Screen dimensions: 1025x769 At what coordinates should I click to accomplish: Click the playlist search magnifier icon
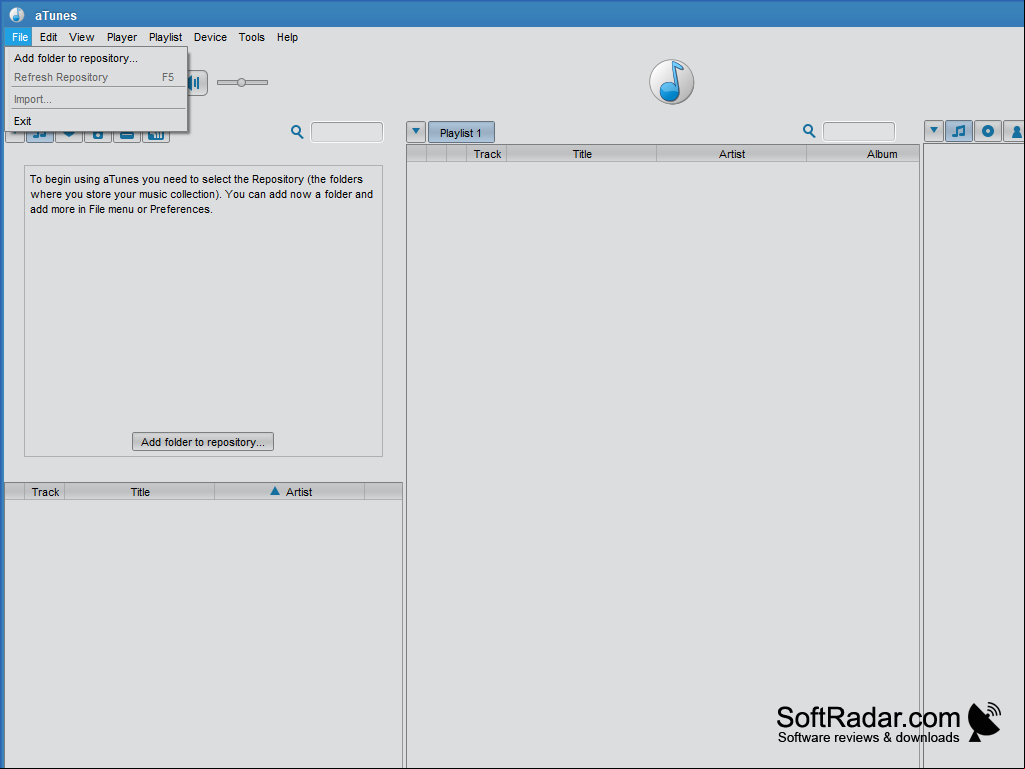click(x=809, y=131)
